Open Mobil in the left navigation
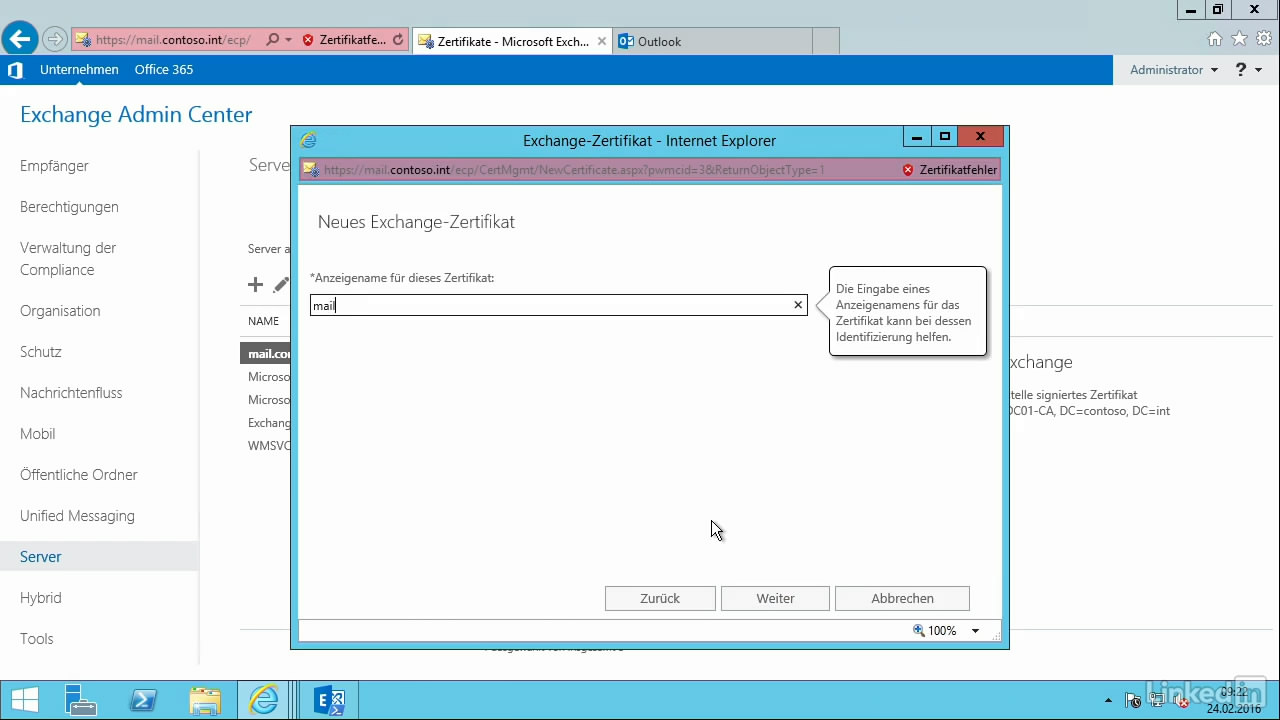Image resolution: width=1280 pixels, height=720 pixels. (38, 434)
